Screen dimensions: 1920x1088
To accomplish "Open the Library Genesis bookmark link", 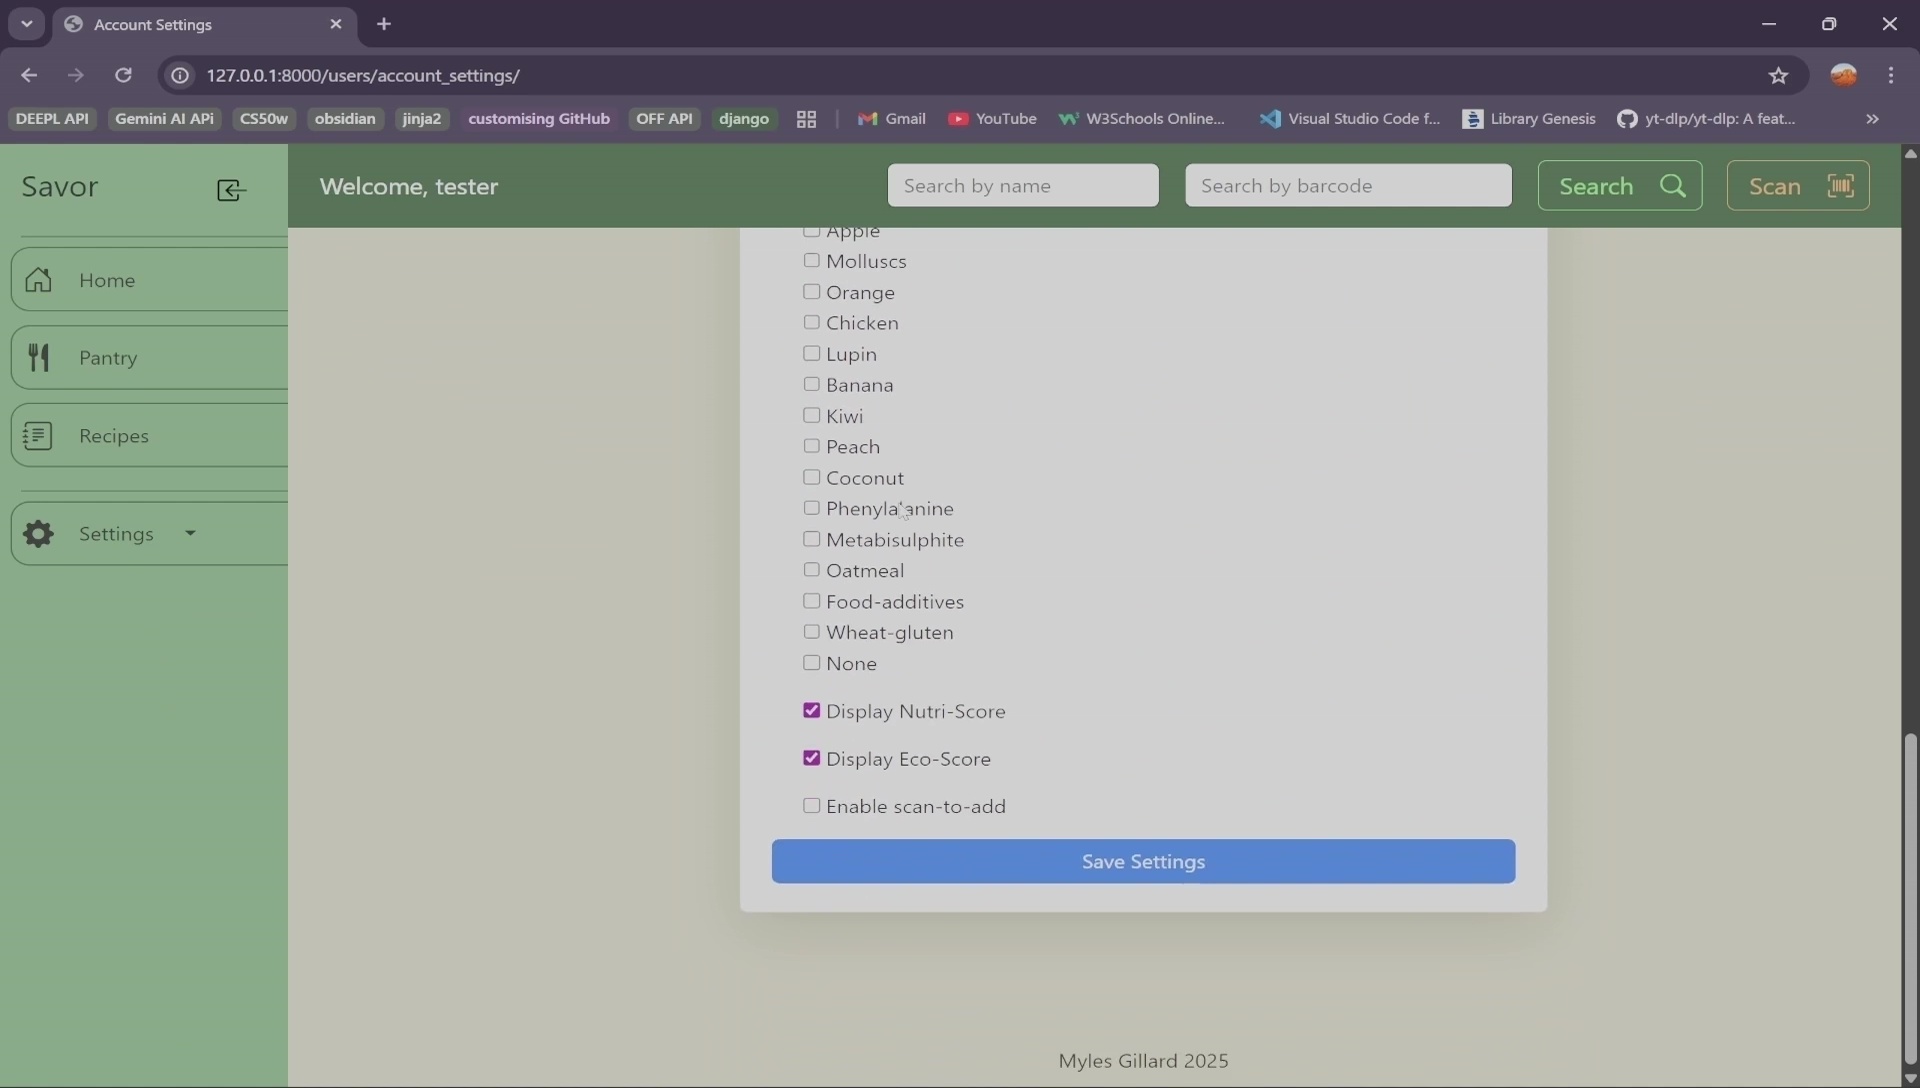I will (x=1541, y=119).
